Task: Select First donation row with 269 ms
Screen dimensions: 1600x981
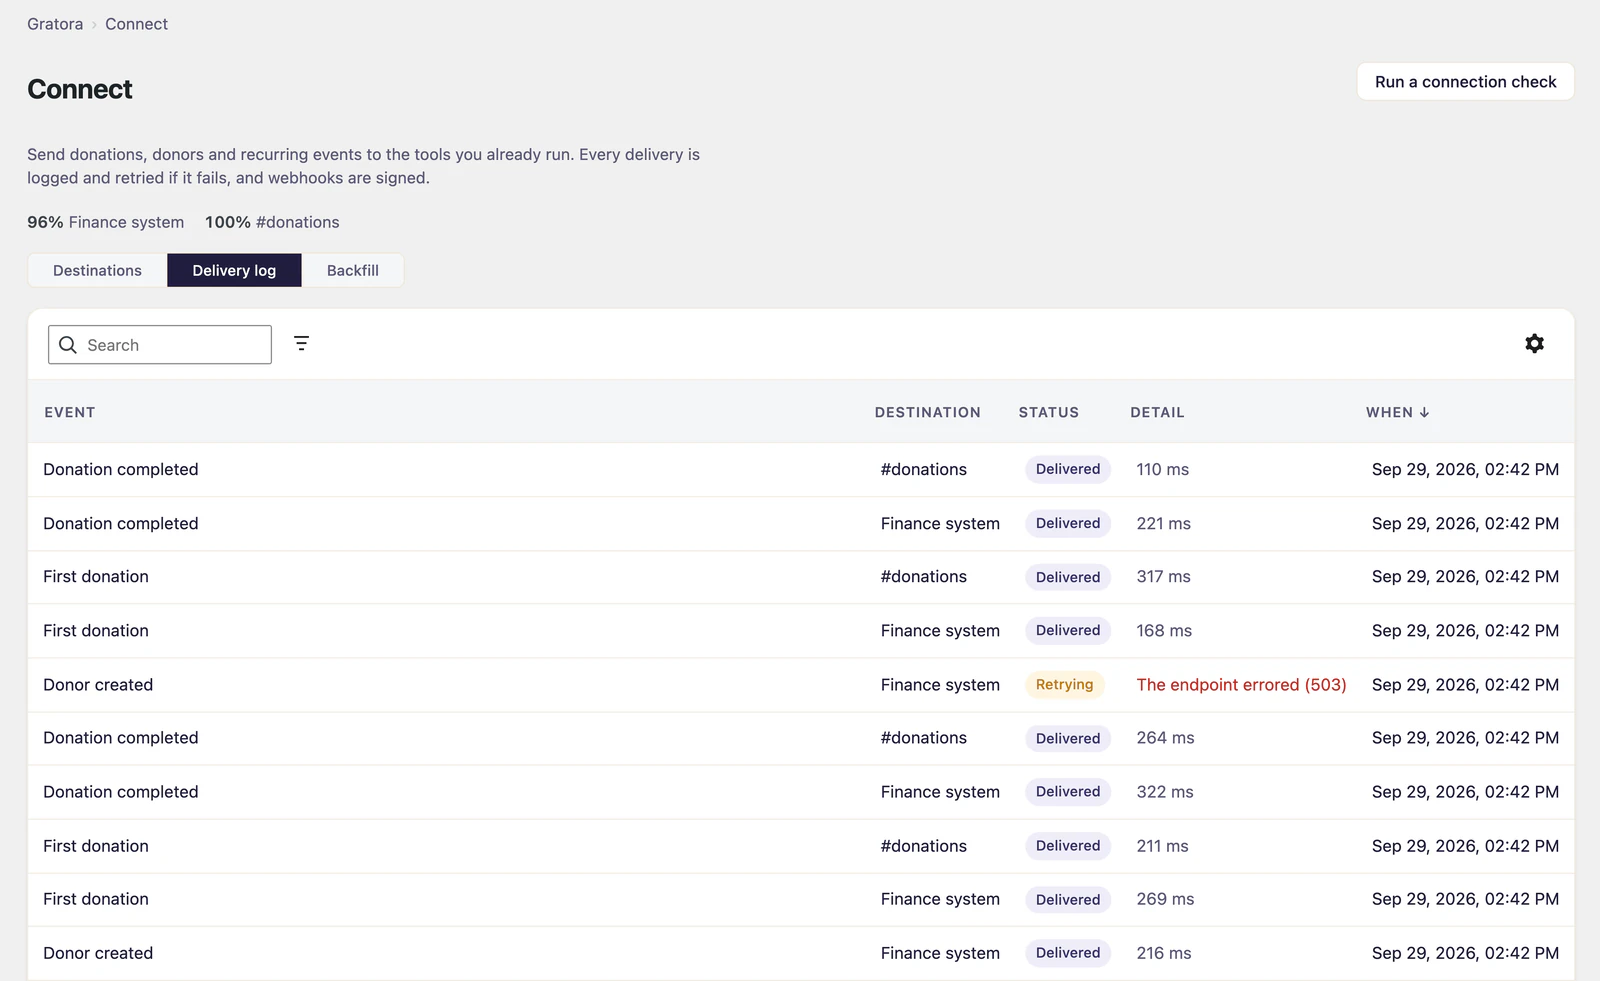Action: click(801, 899)
